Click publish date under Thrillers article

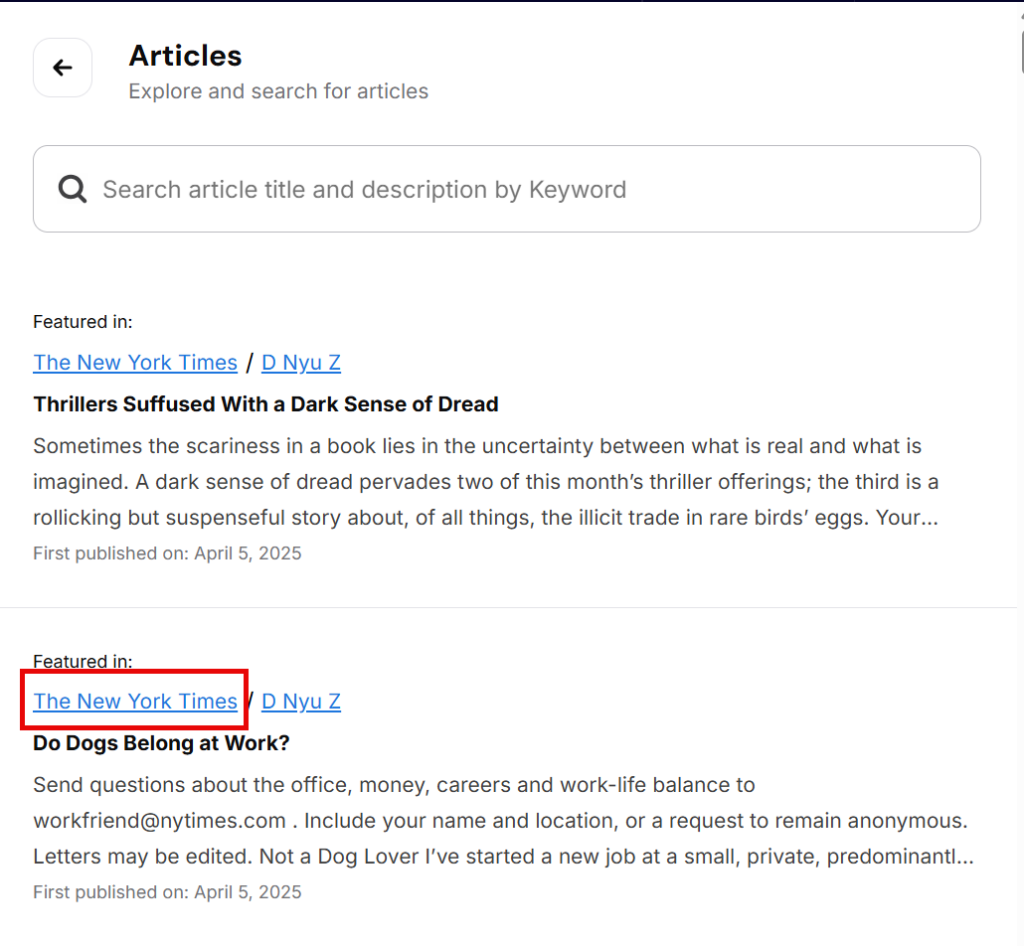[x=167, y=554]
